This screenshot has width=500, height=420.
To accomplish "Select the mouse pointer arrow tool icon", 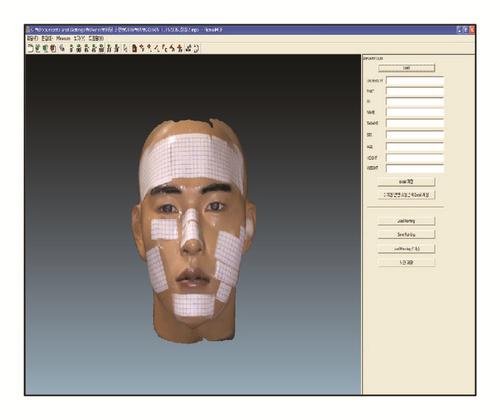I will 125,49.
